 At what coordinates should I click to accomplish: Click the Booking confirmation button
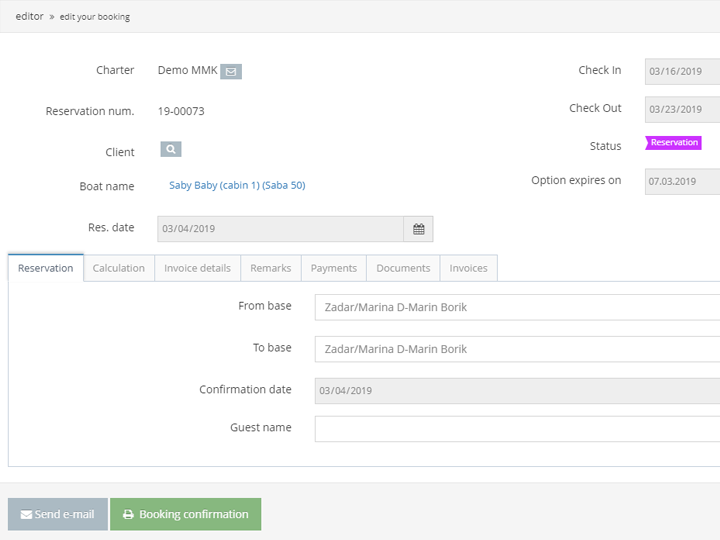coord(185,514)
